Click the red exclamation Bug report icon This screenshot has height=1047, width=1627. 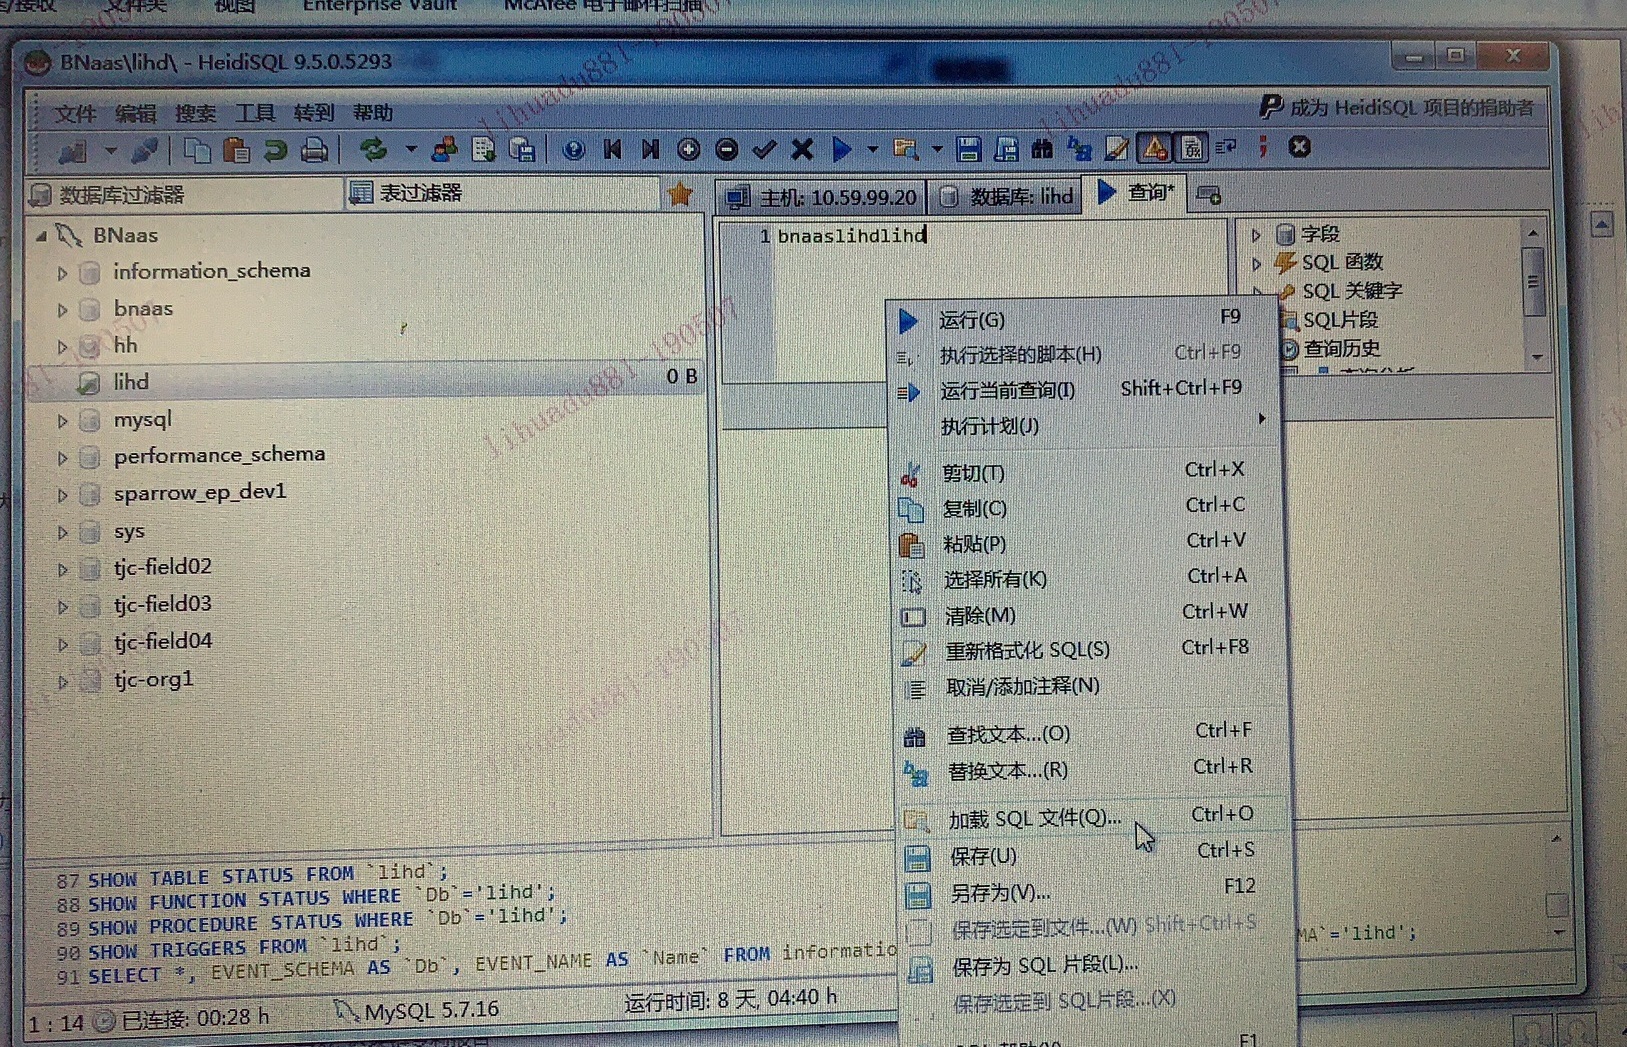point(1262,148)
